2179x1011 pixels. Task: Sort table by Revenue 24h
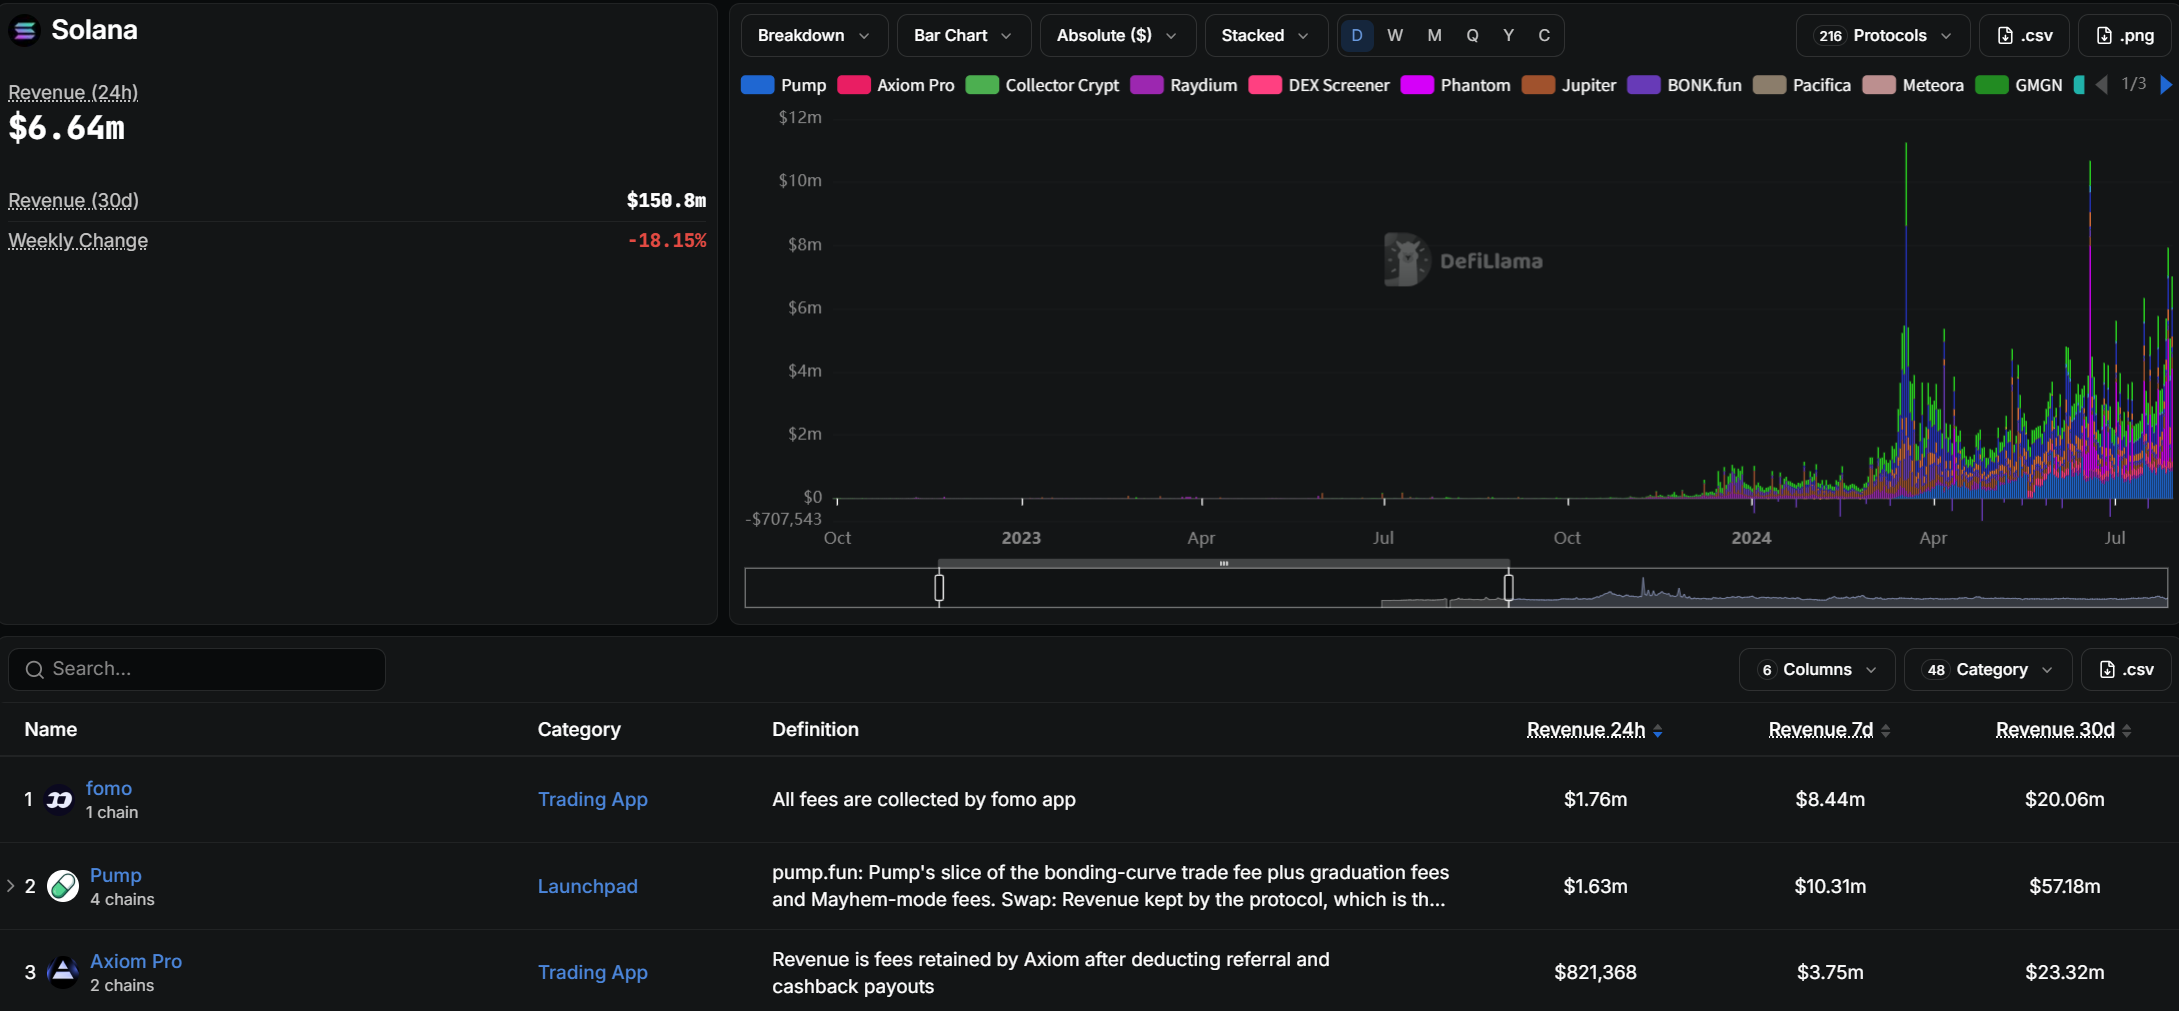click(1594, 730)
